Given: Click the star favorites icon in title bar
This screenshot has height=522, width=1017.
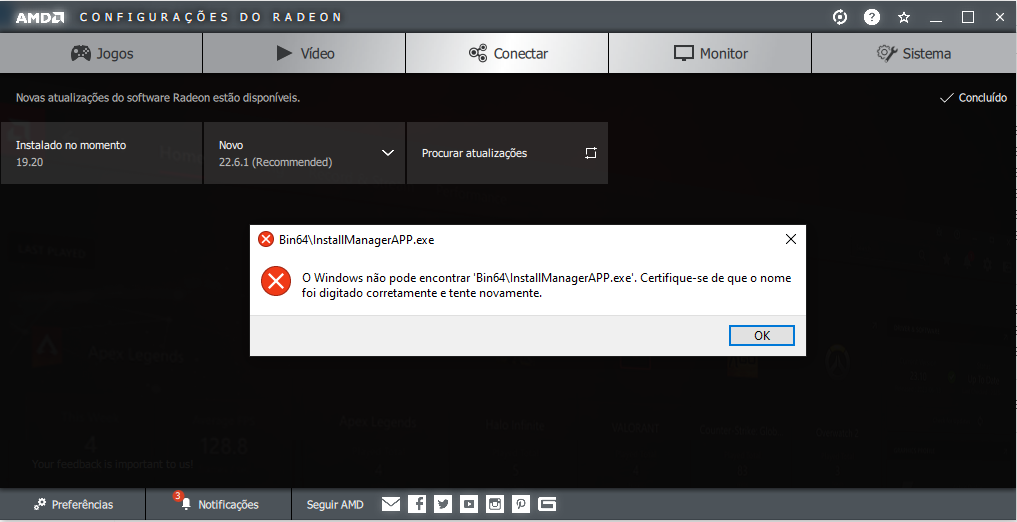Looking at the screenshot, I should coord(903,18).
